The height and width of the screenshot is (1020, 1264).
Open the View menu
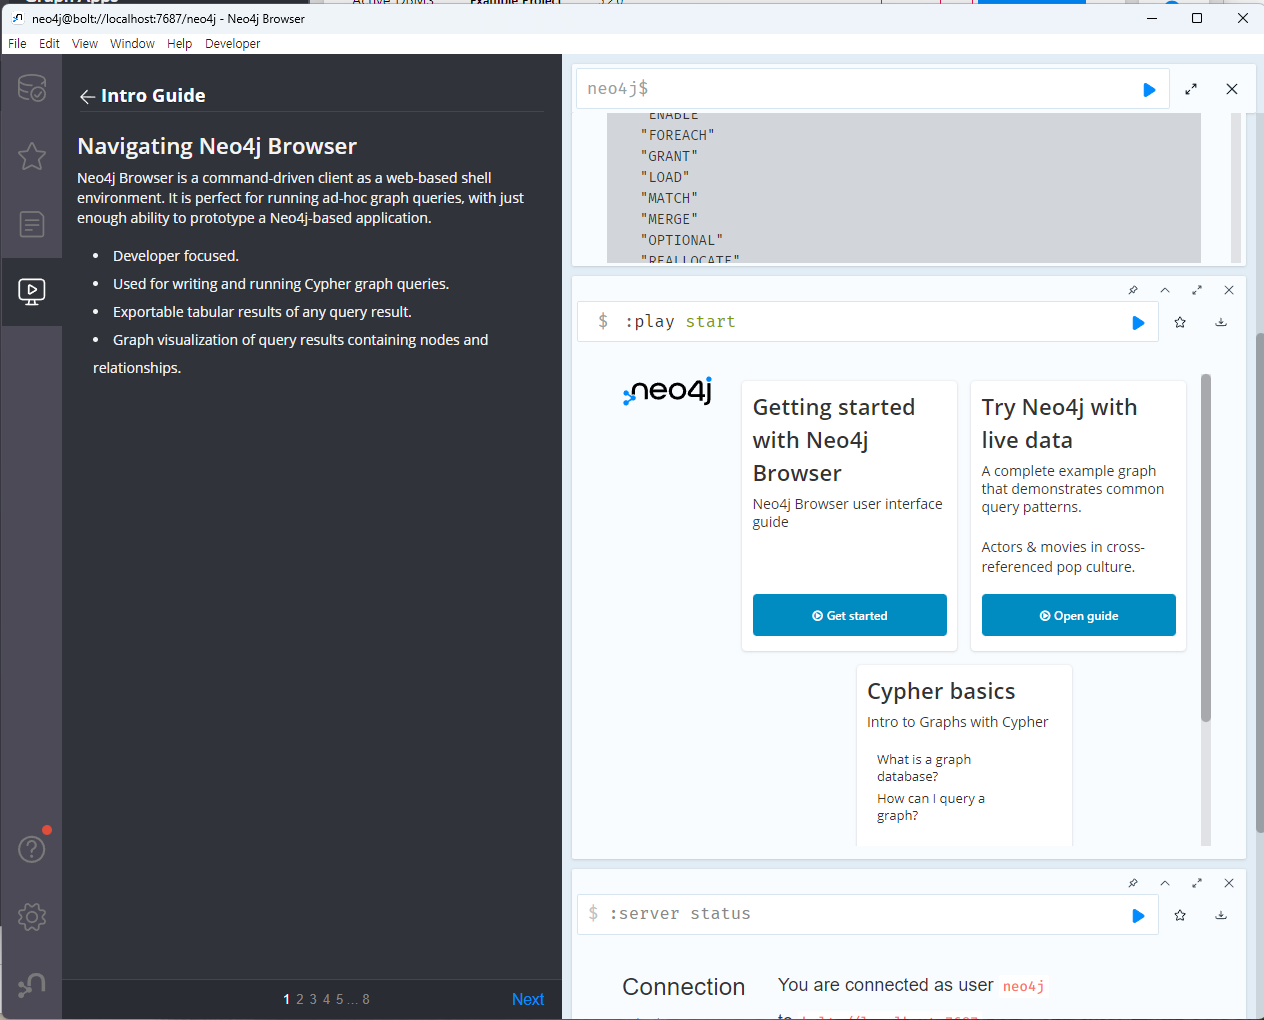[x=85, y=44]
